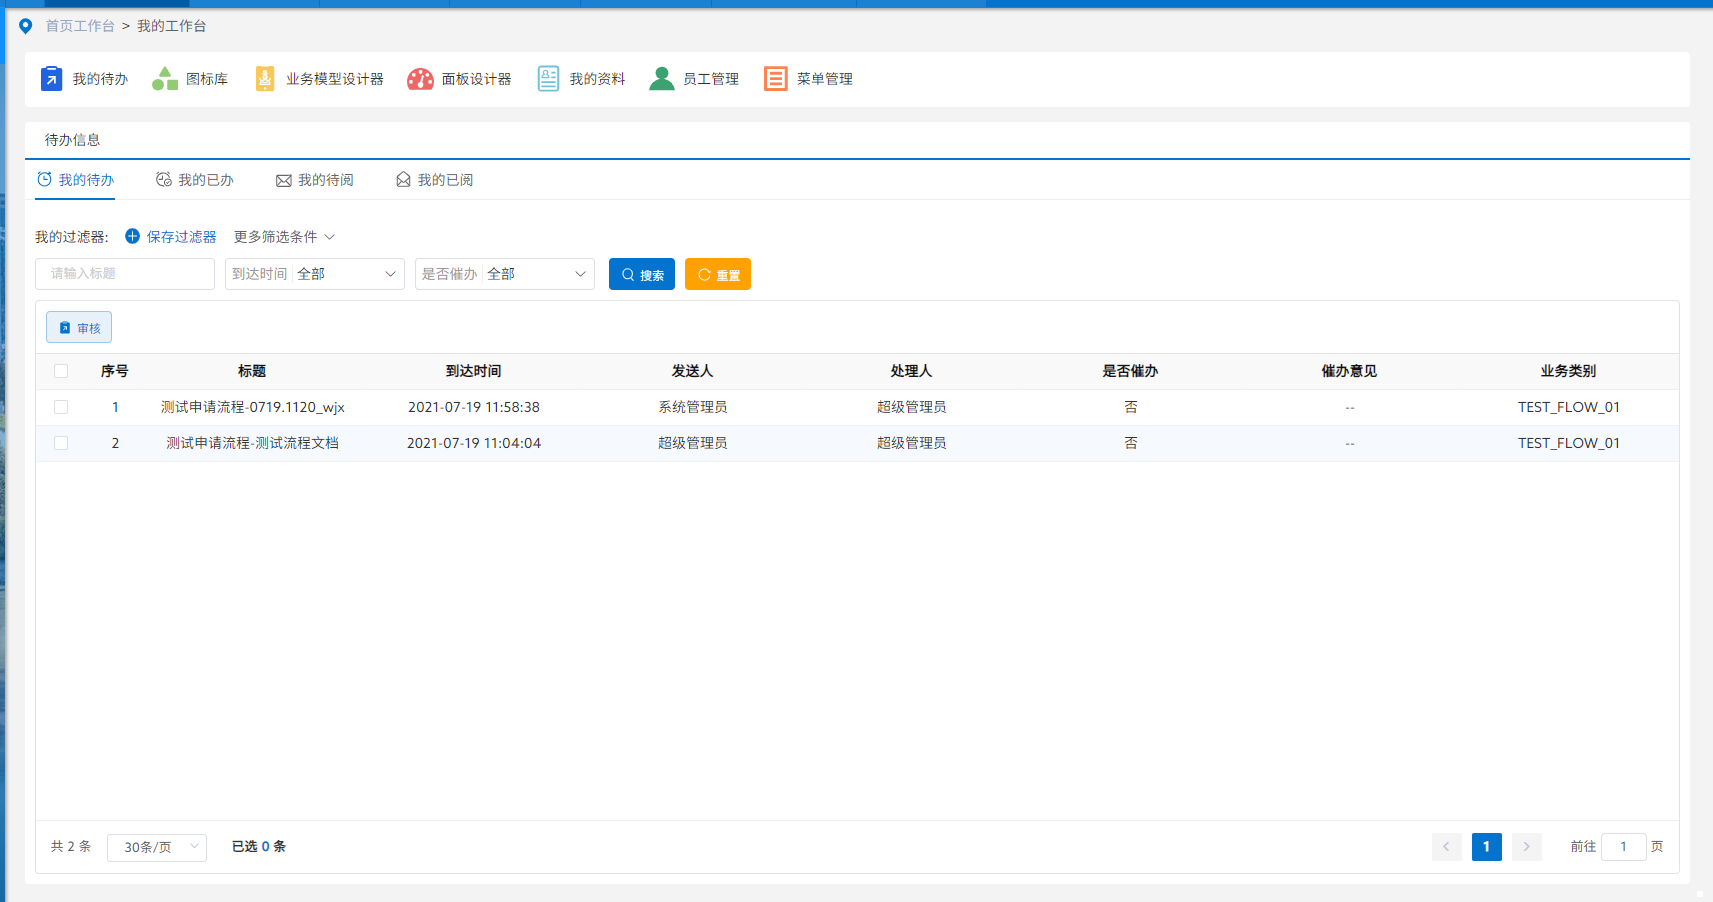Switch to 我的已办 tab
The height and width of the screenshot is (902, 1713).
click(x=195, y=180)
